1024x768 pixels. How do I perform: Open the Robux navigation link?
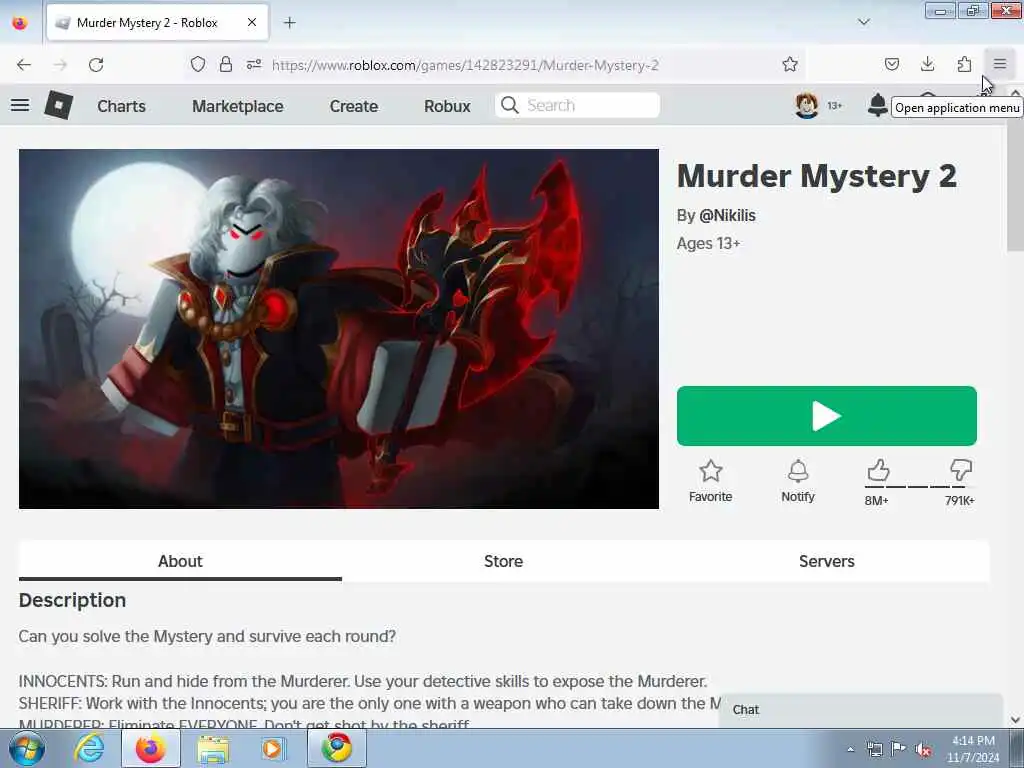click(447, 106)
